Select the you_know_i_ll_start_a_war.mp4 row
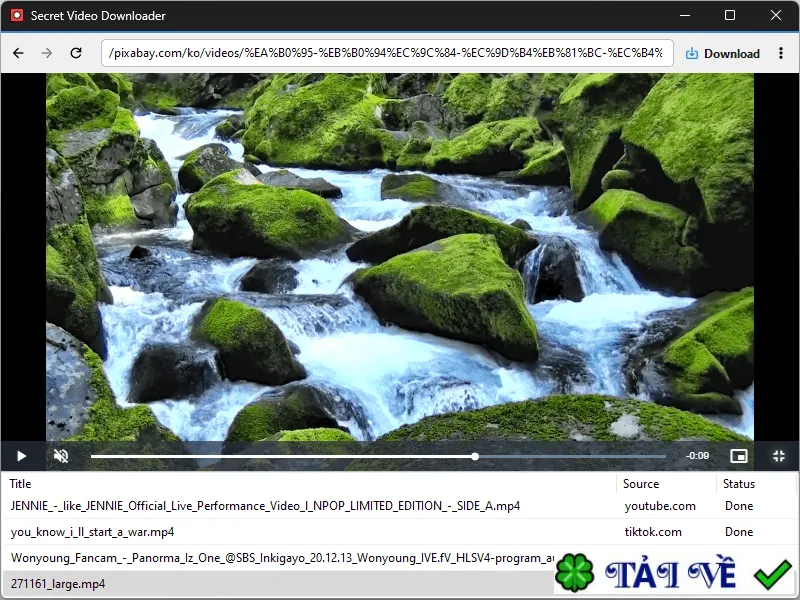Image resolution: width=800 pixels, height=600 pixels. coord(399,532)
